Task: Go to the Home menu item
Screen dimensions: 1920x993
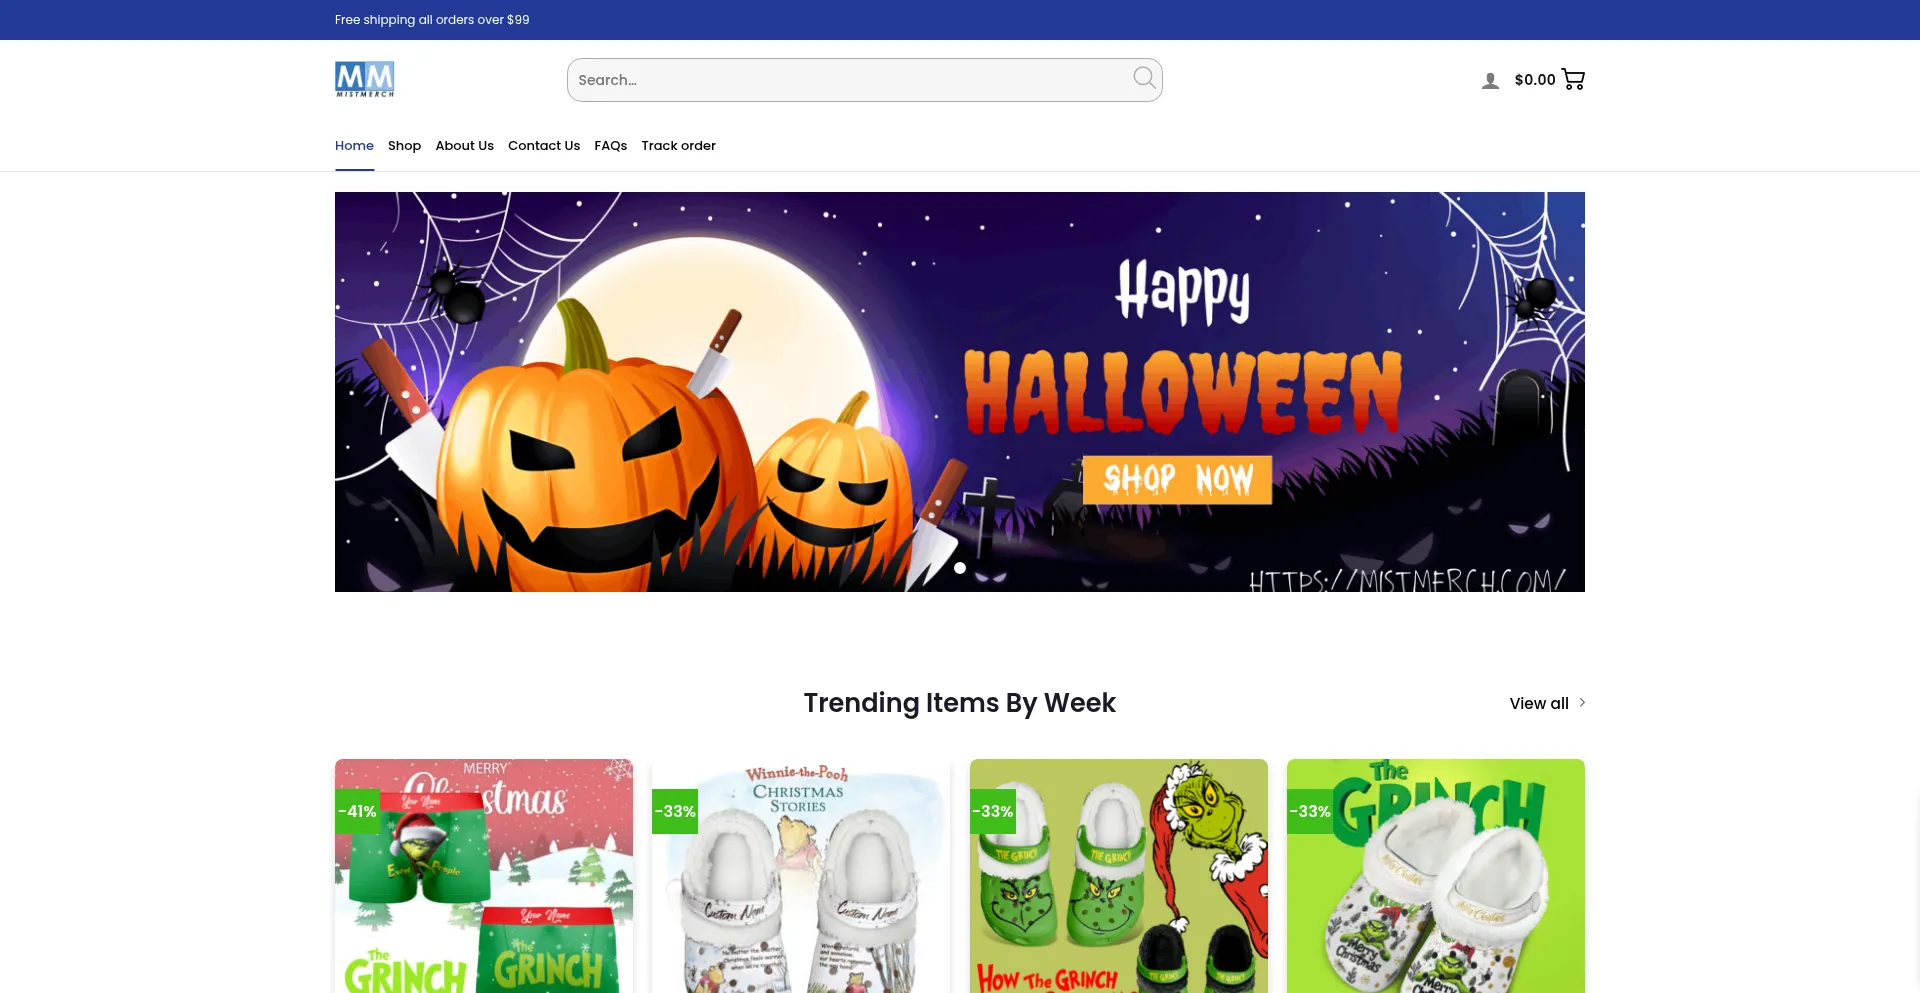Action: (354, 145)
